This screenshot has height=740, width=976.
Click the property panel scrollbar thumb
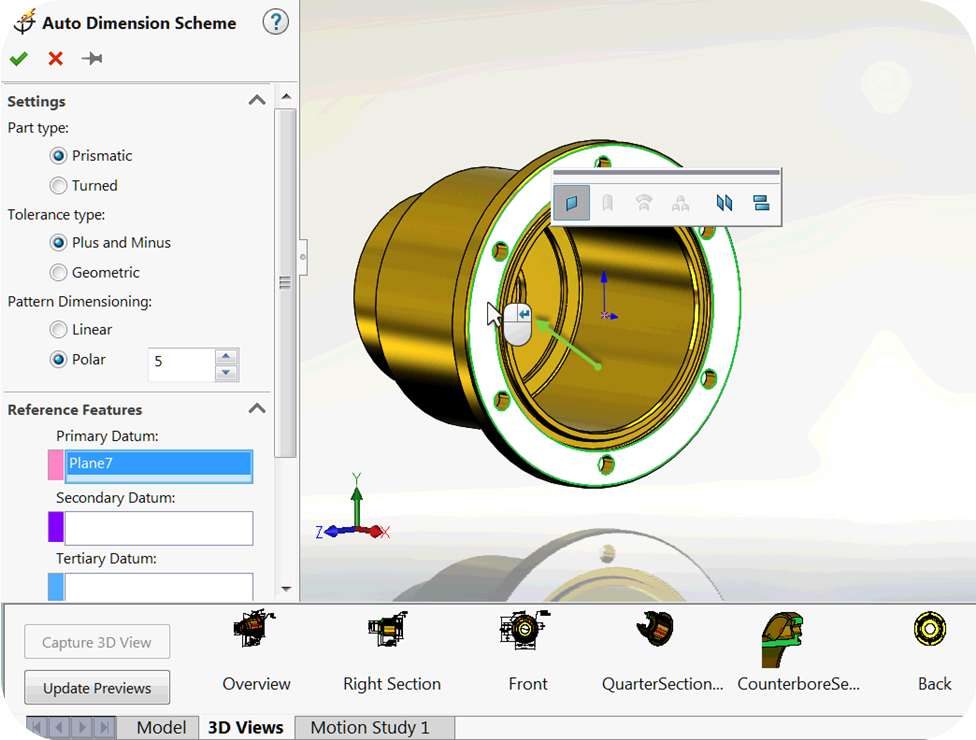click(285, 283)
